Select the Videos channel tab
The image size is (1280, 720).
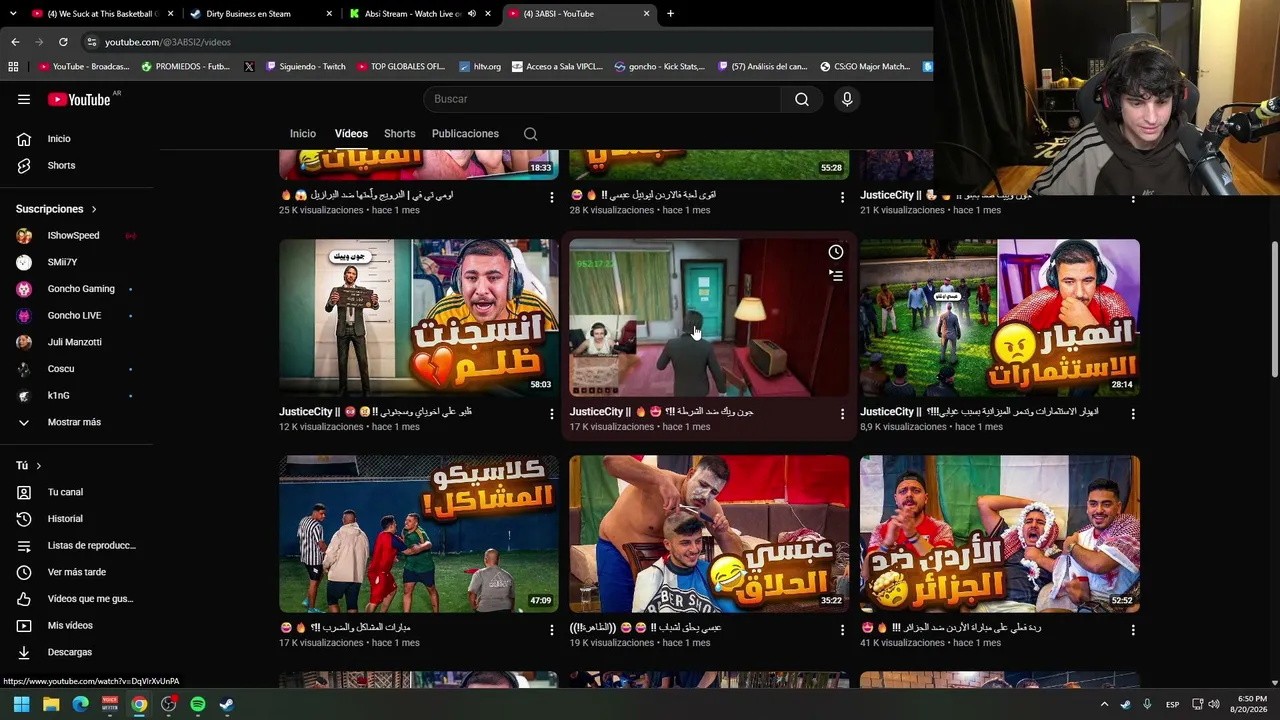coord(351,134)
